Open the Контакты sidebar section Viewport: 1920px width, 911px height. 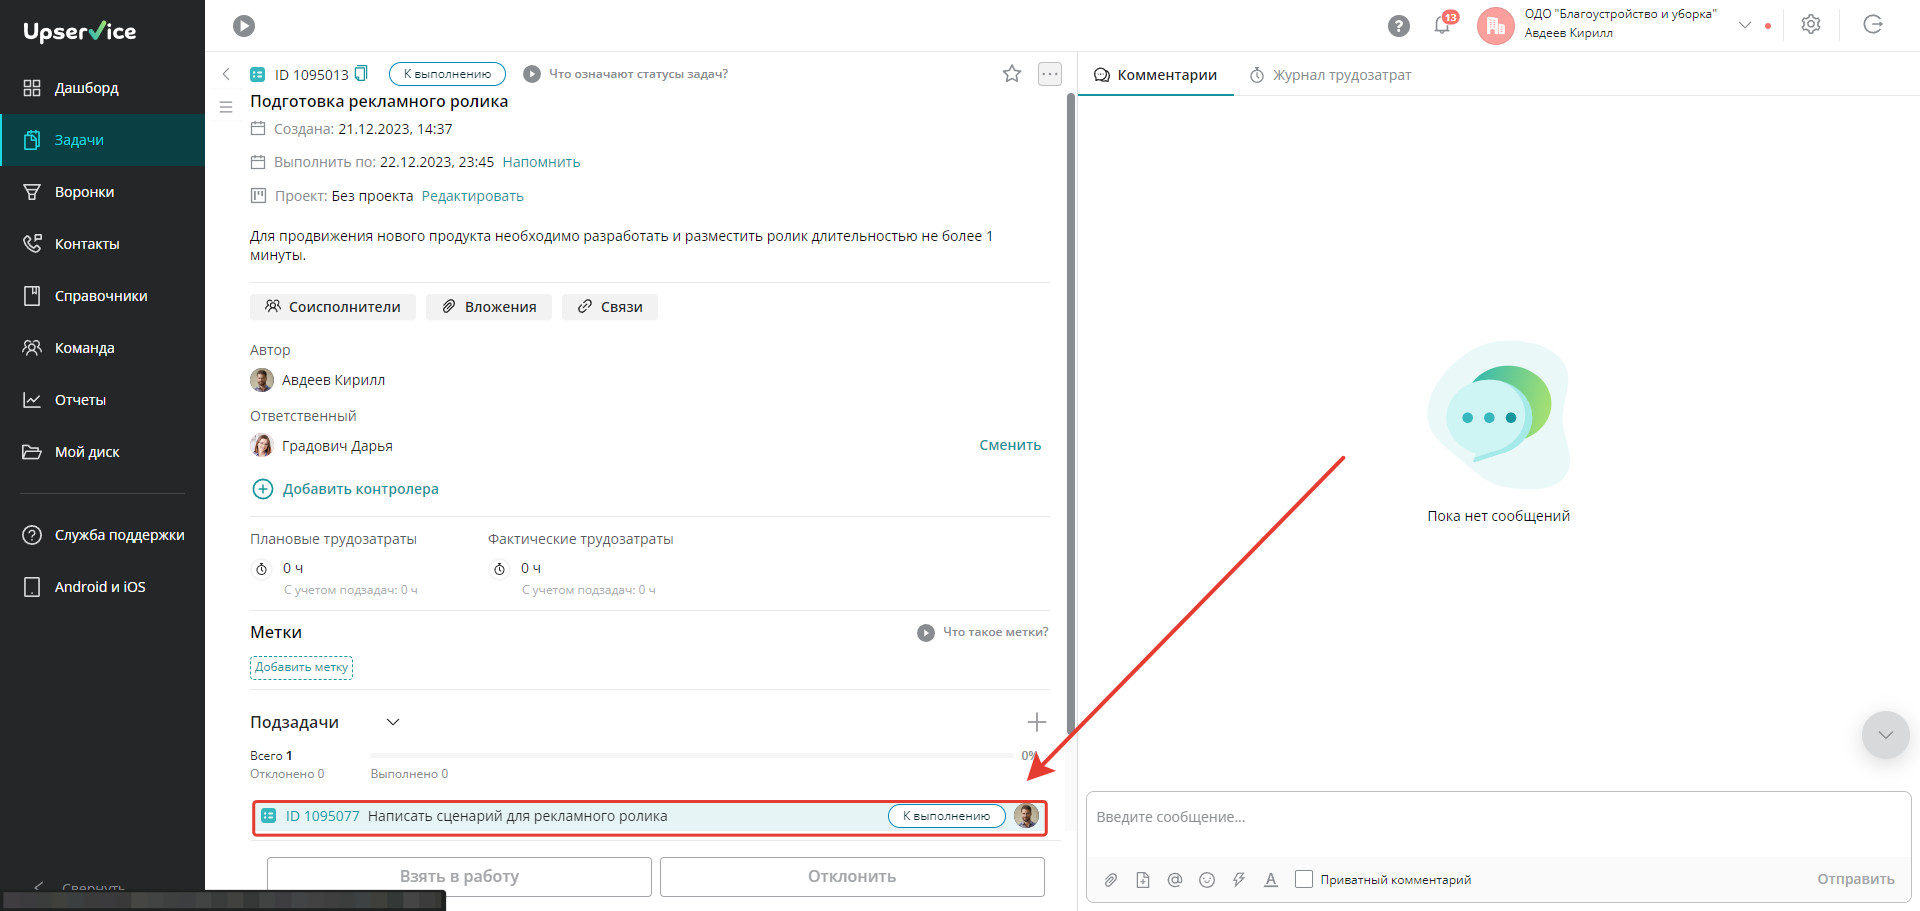coord(102,244)
